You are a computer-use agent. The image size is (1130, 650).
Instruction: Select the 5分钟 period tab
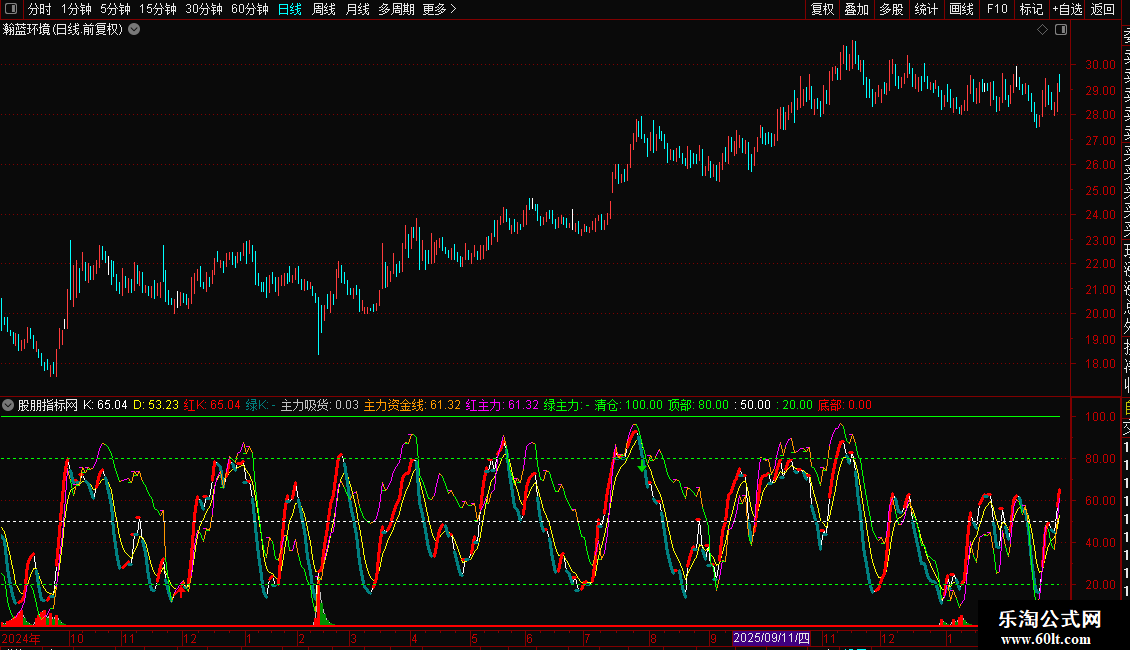click(115, 9)
